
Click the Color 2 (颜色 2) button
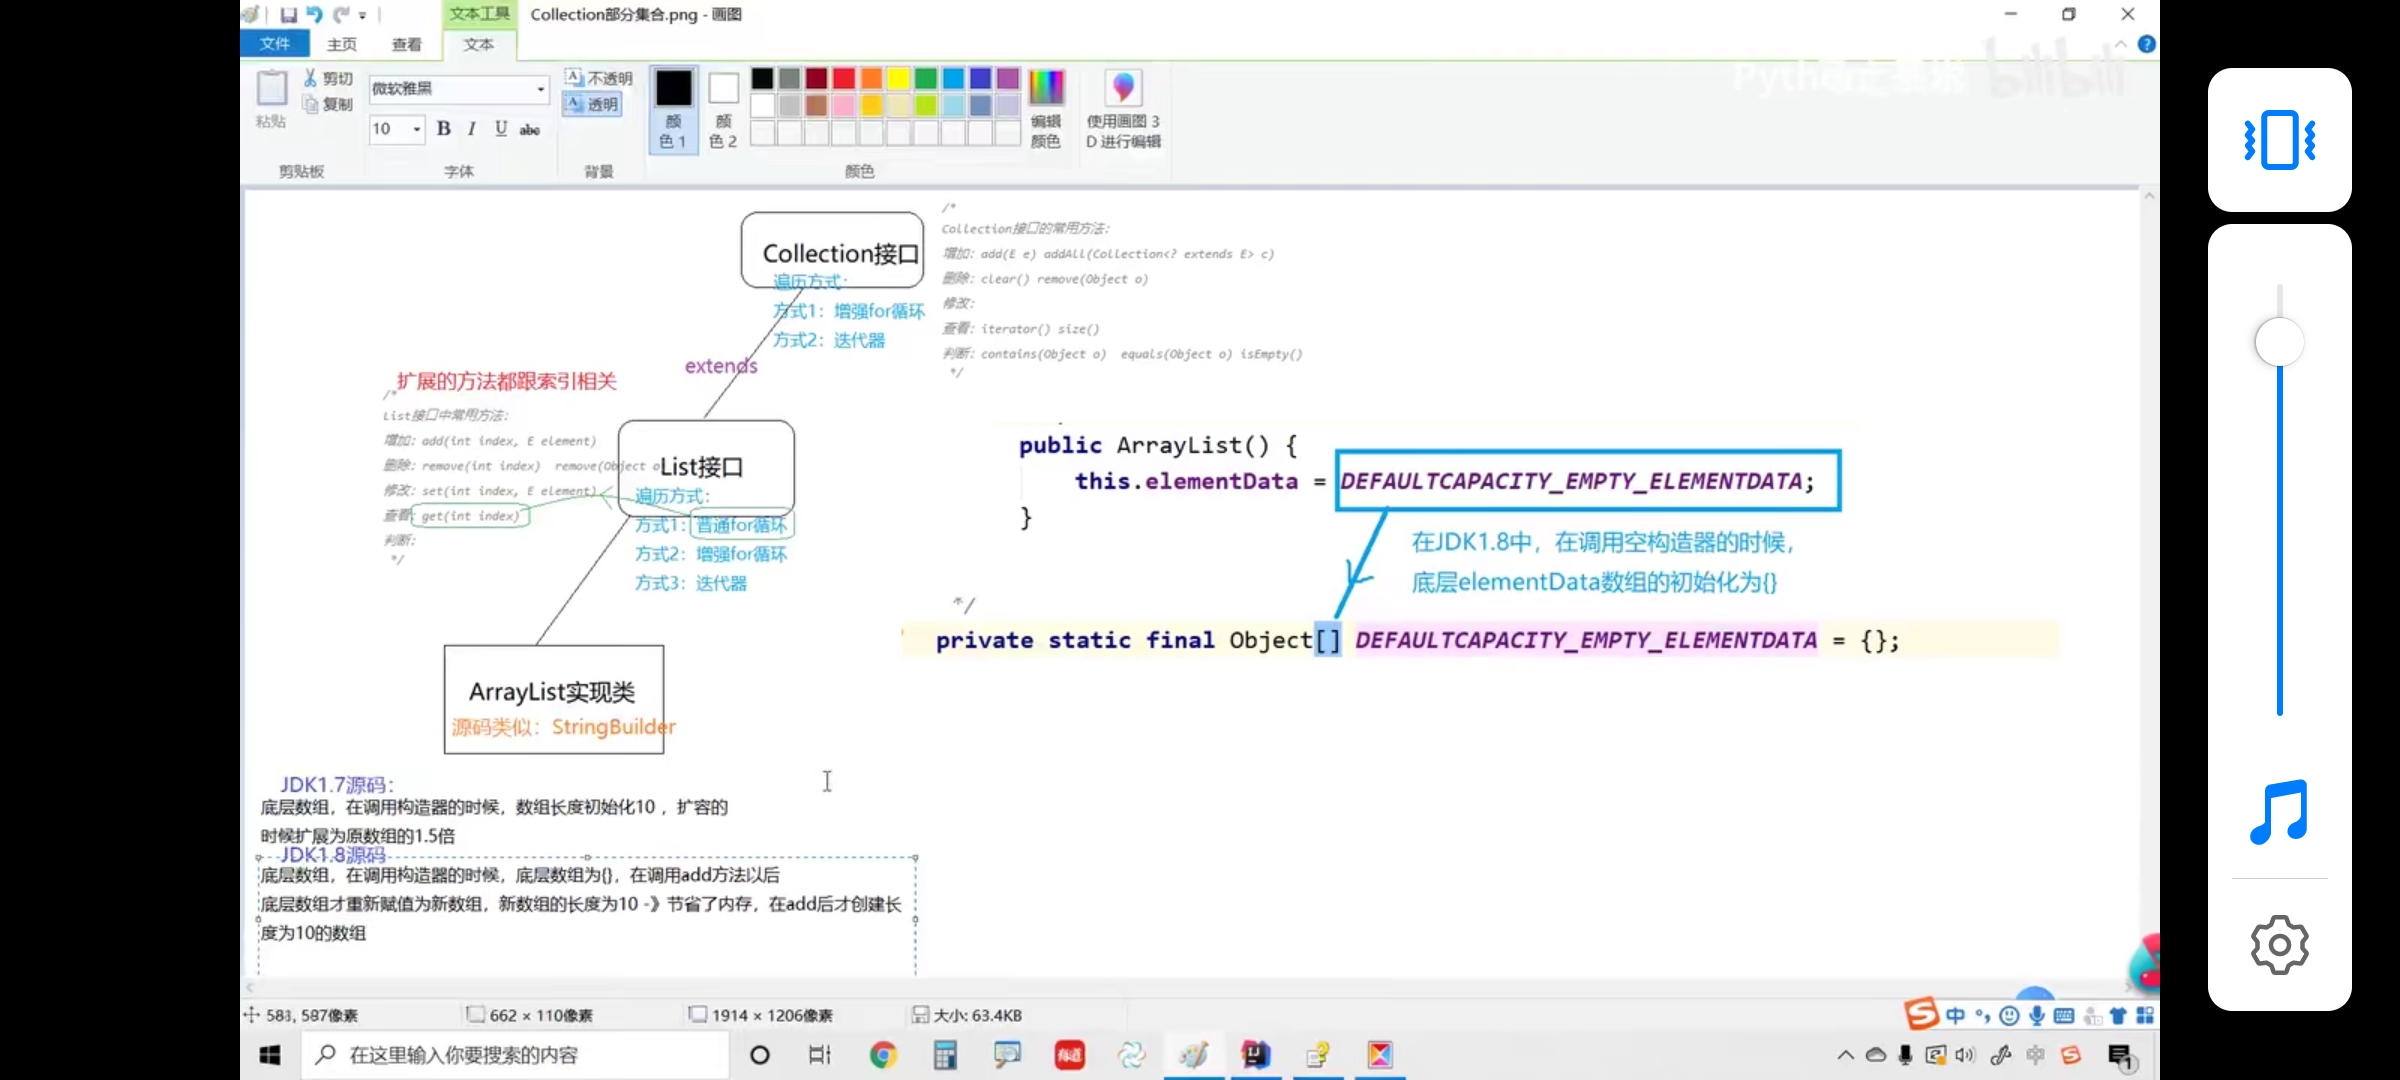[723, 110]
